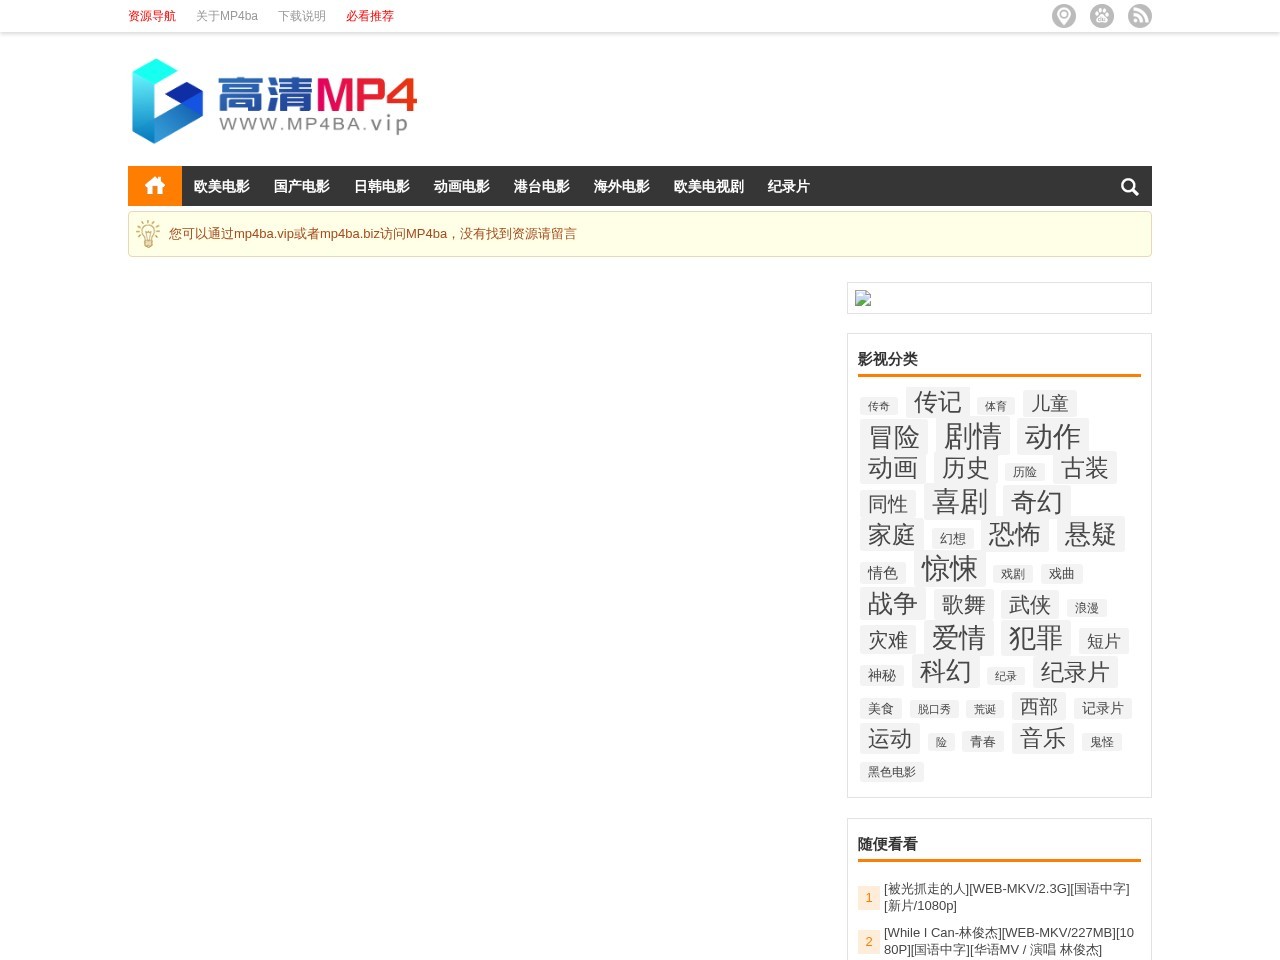Screen dimensions: 1280x960
Task: Open 国产电影 menu item
Action: pos(302,186)
